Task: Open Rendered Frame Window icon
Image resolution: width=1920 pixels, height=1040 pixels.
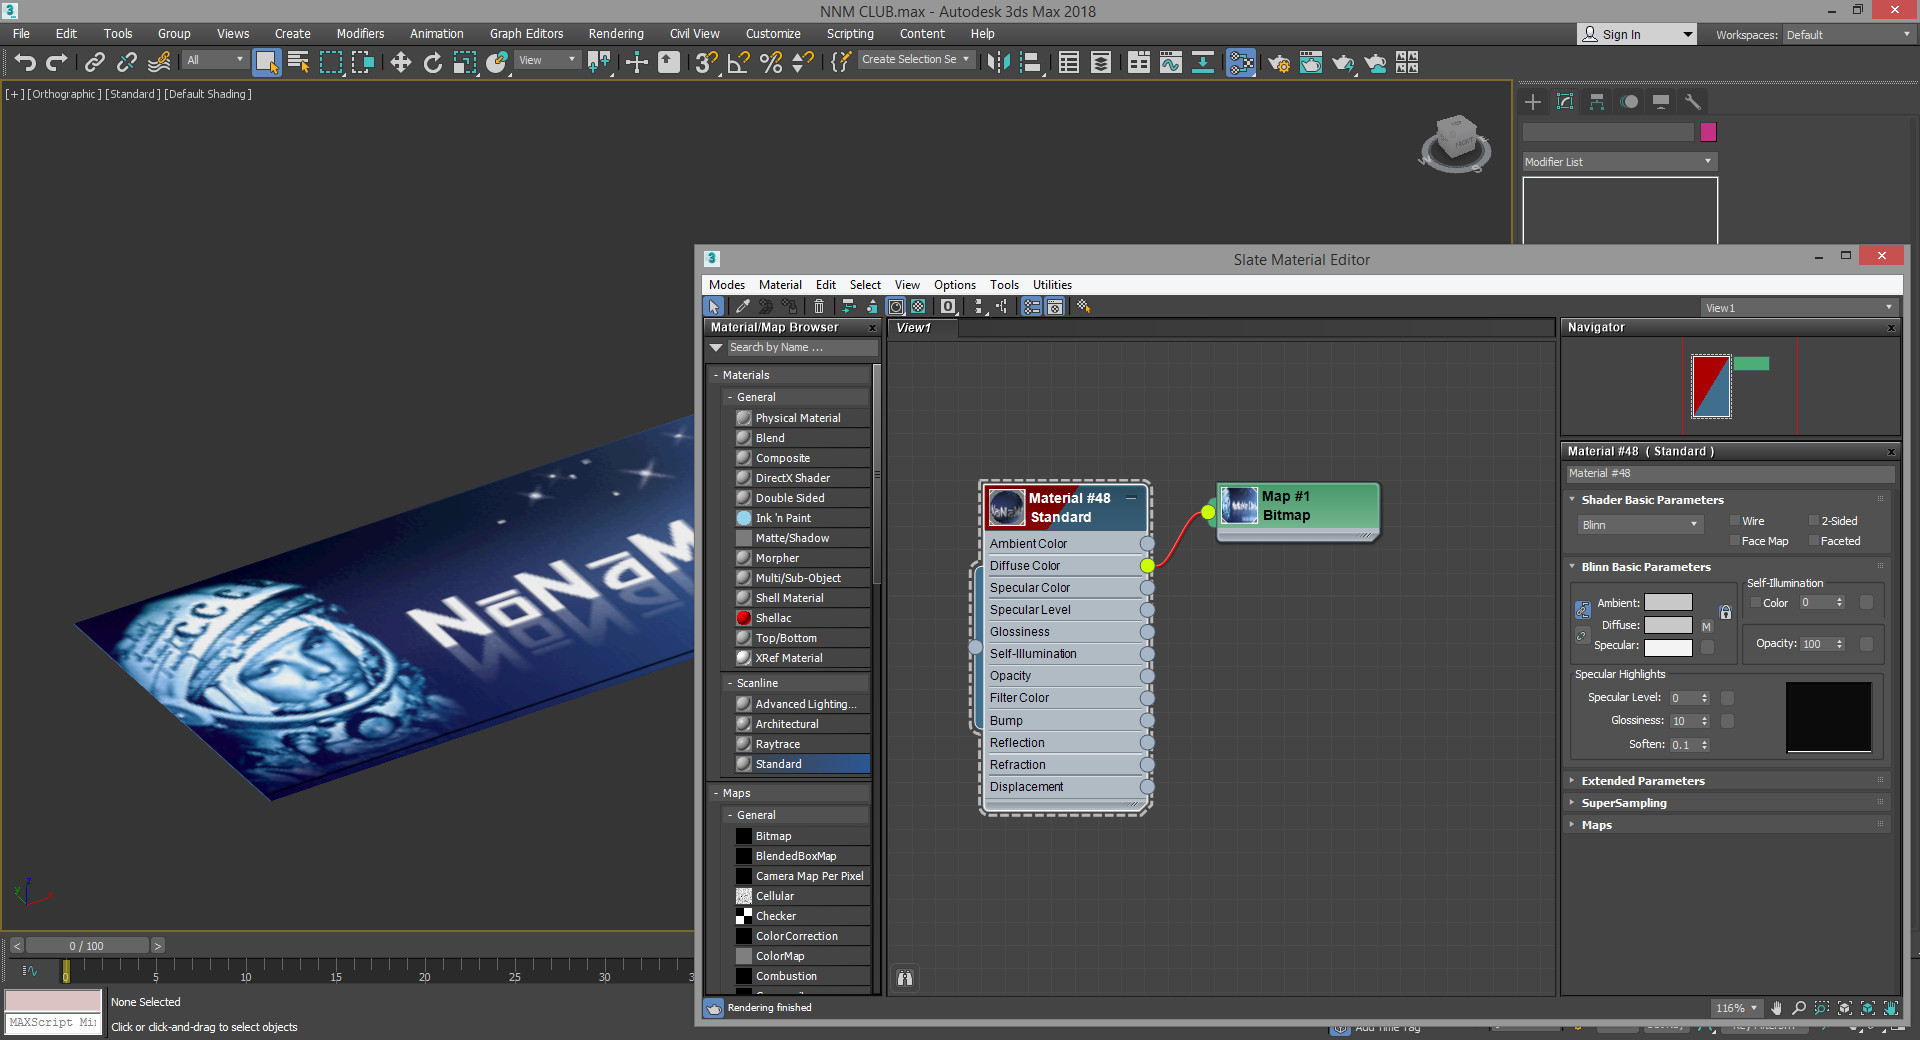Action: pyautogui.click(x=1311, y=63)
